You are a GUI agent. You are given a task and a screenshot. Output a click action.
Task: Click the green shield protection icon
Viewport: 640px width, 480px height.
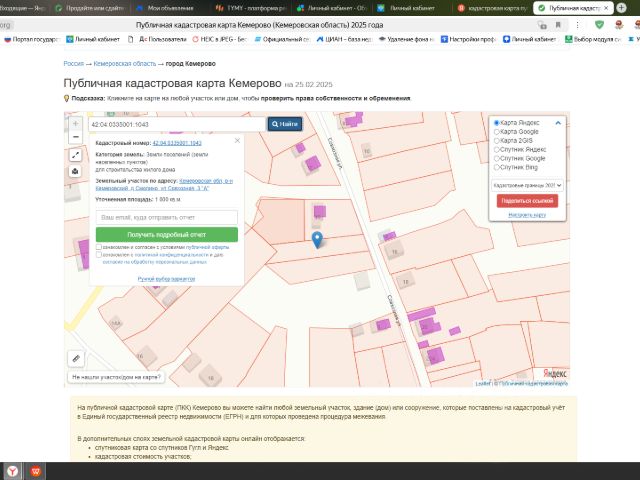pos(599,25)
